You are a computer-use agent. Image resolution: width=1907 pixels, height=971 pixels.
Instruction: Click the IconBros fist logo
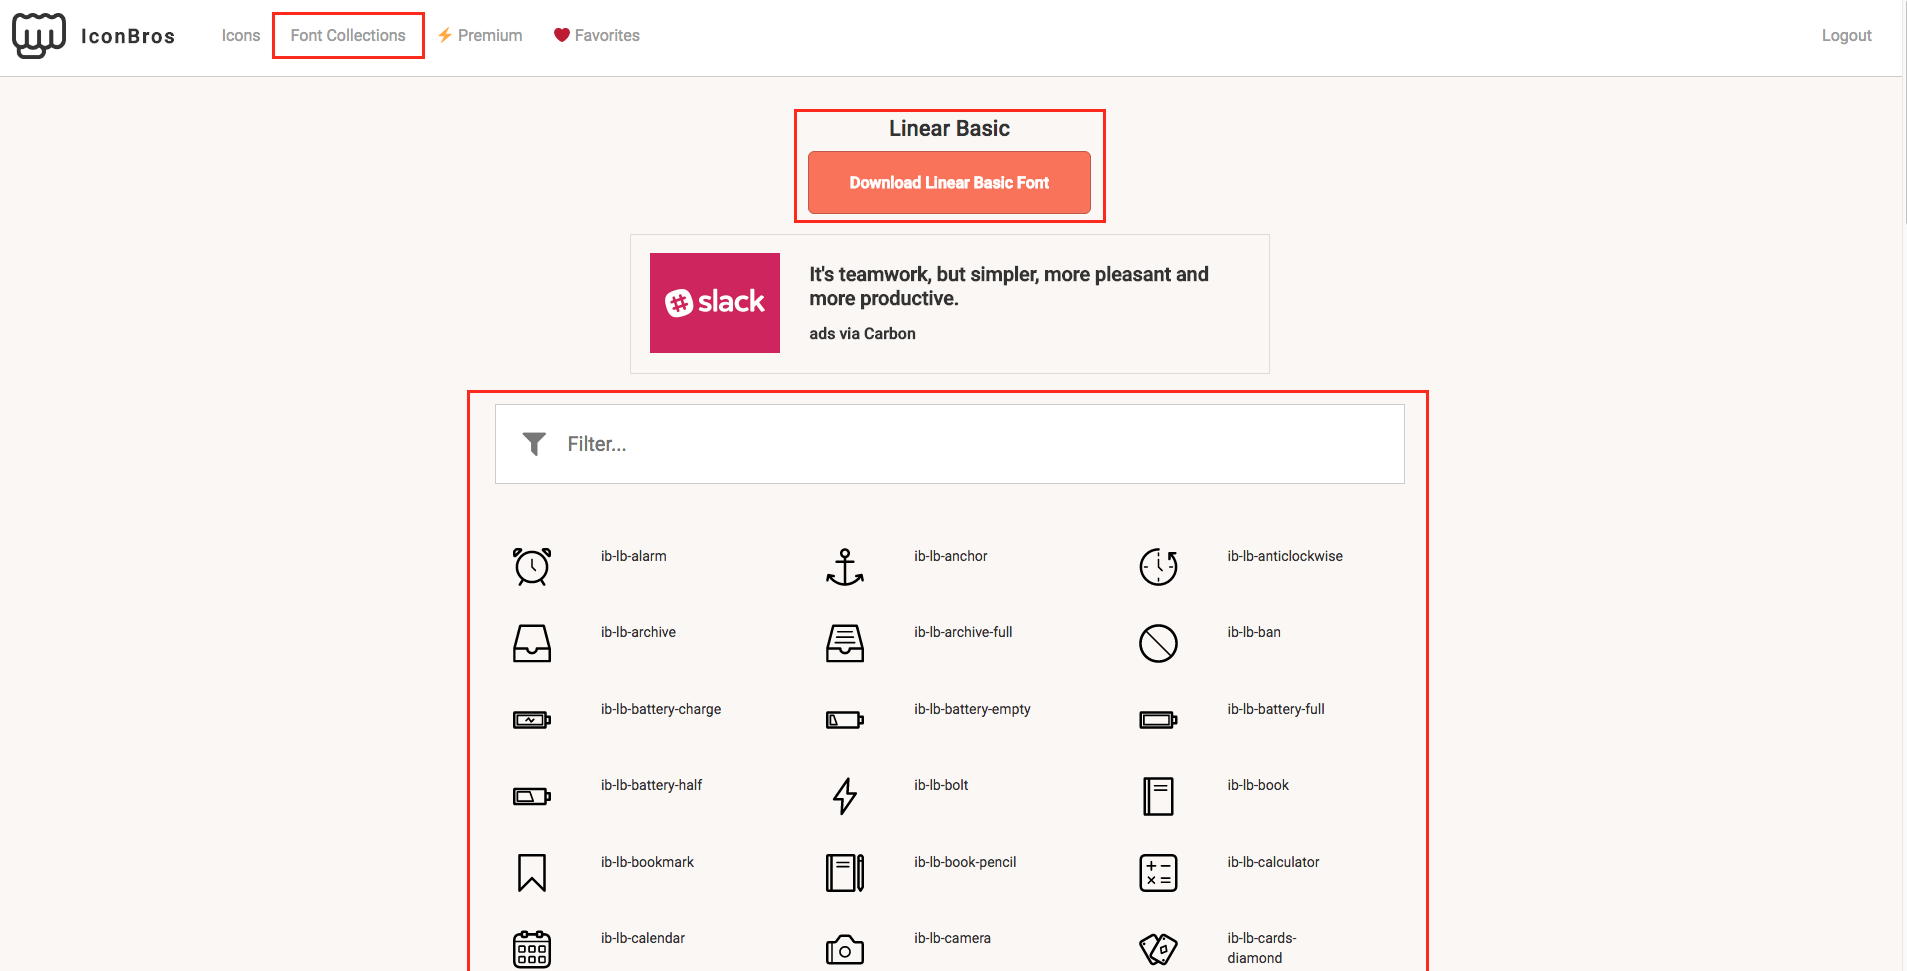click(x=39, y=36)
